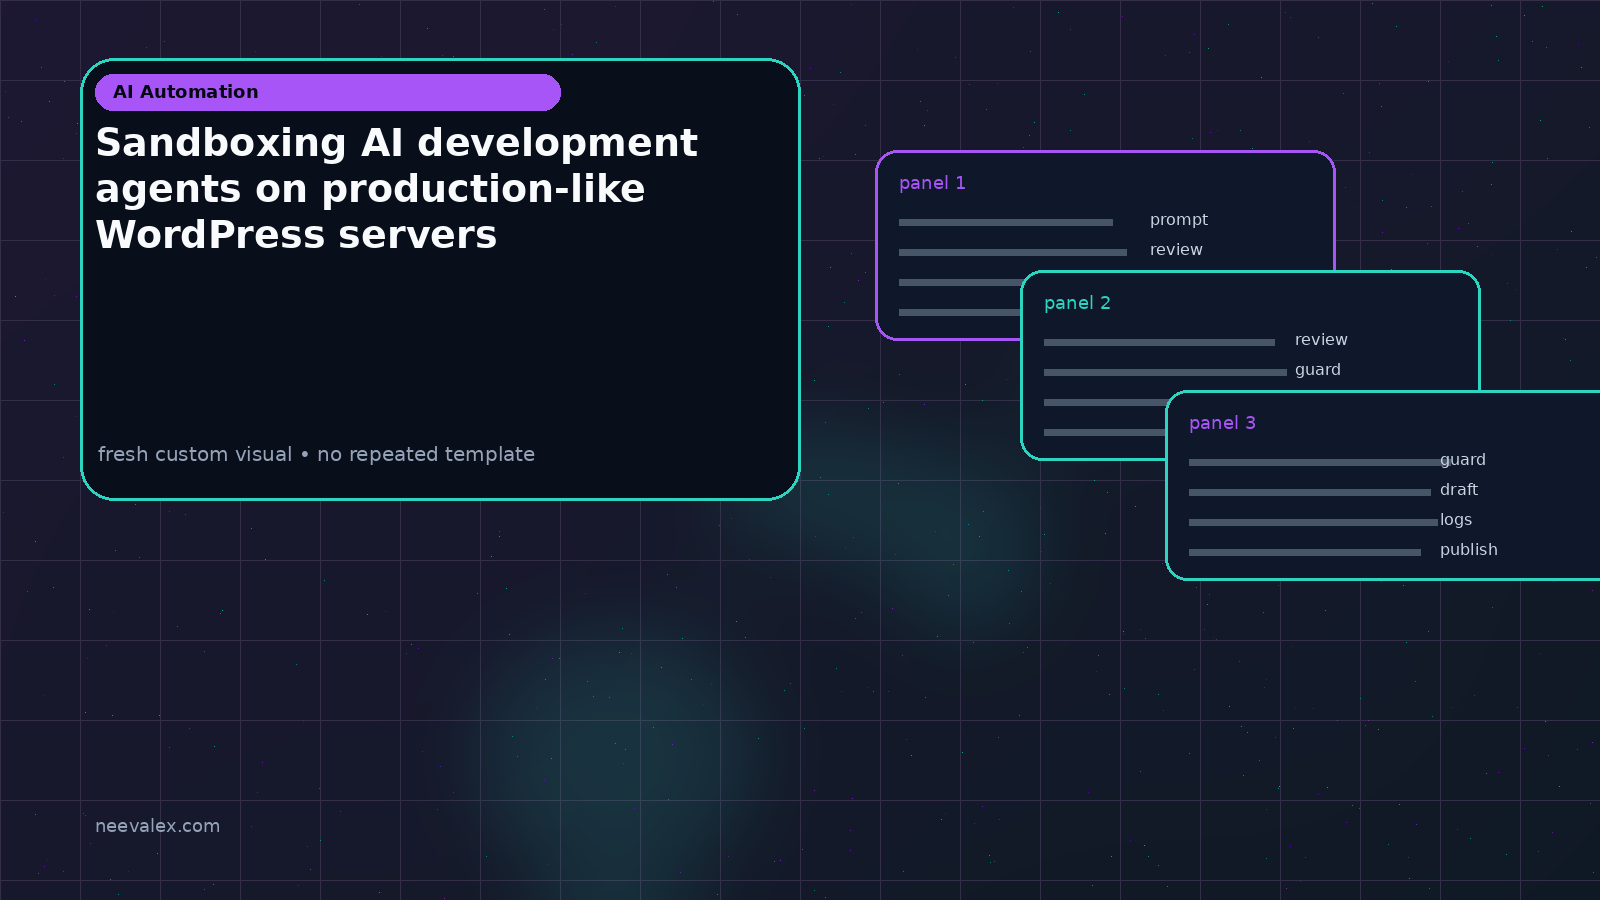Click 'prompt' label in panel 1
This screenshot has height=900, width=1600.
coord(1179,220)
